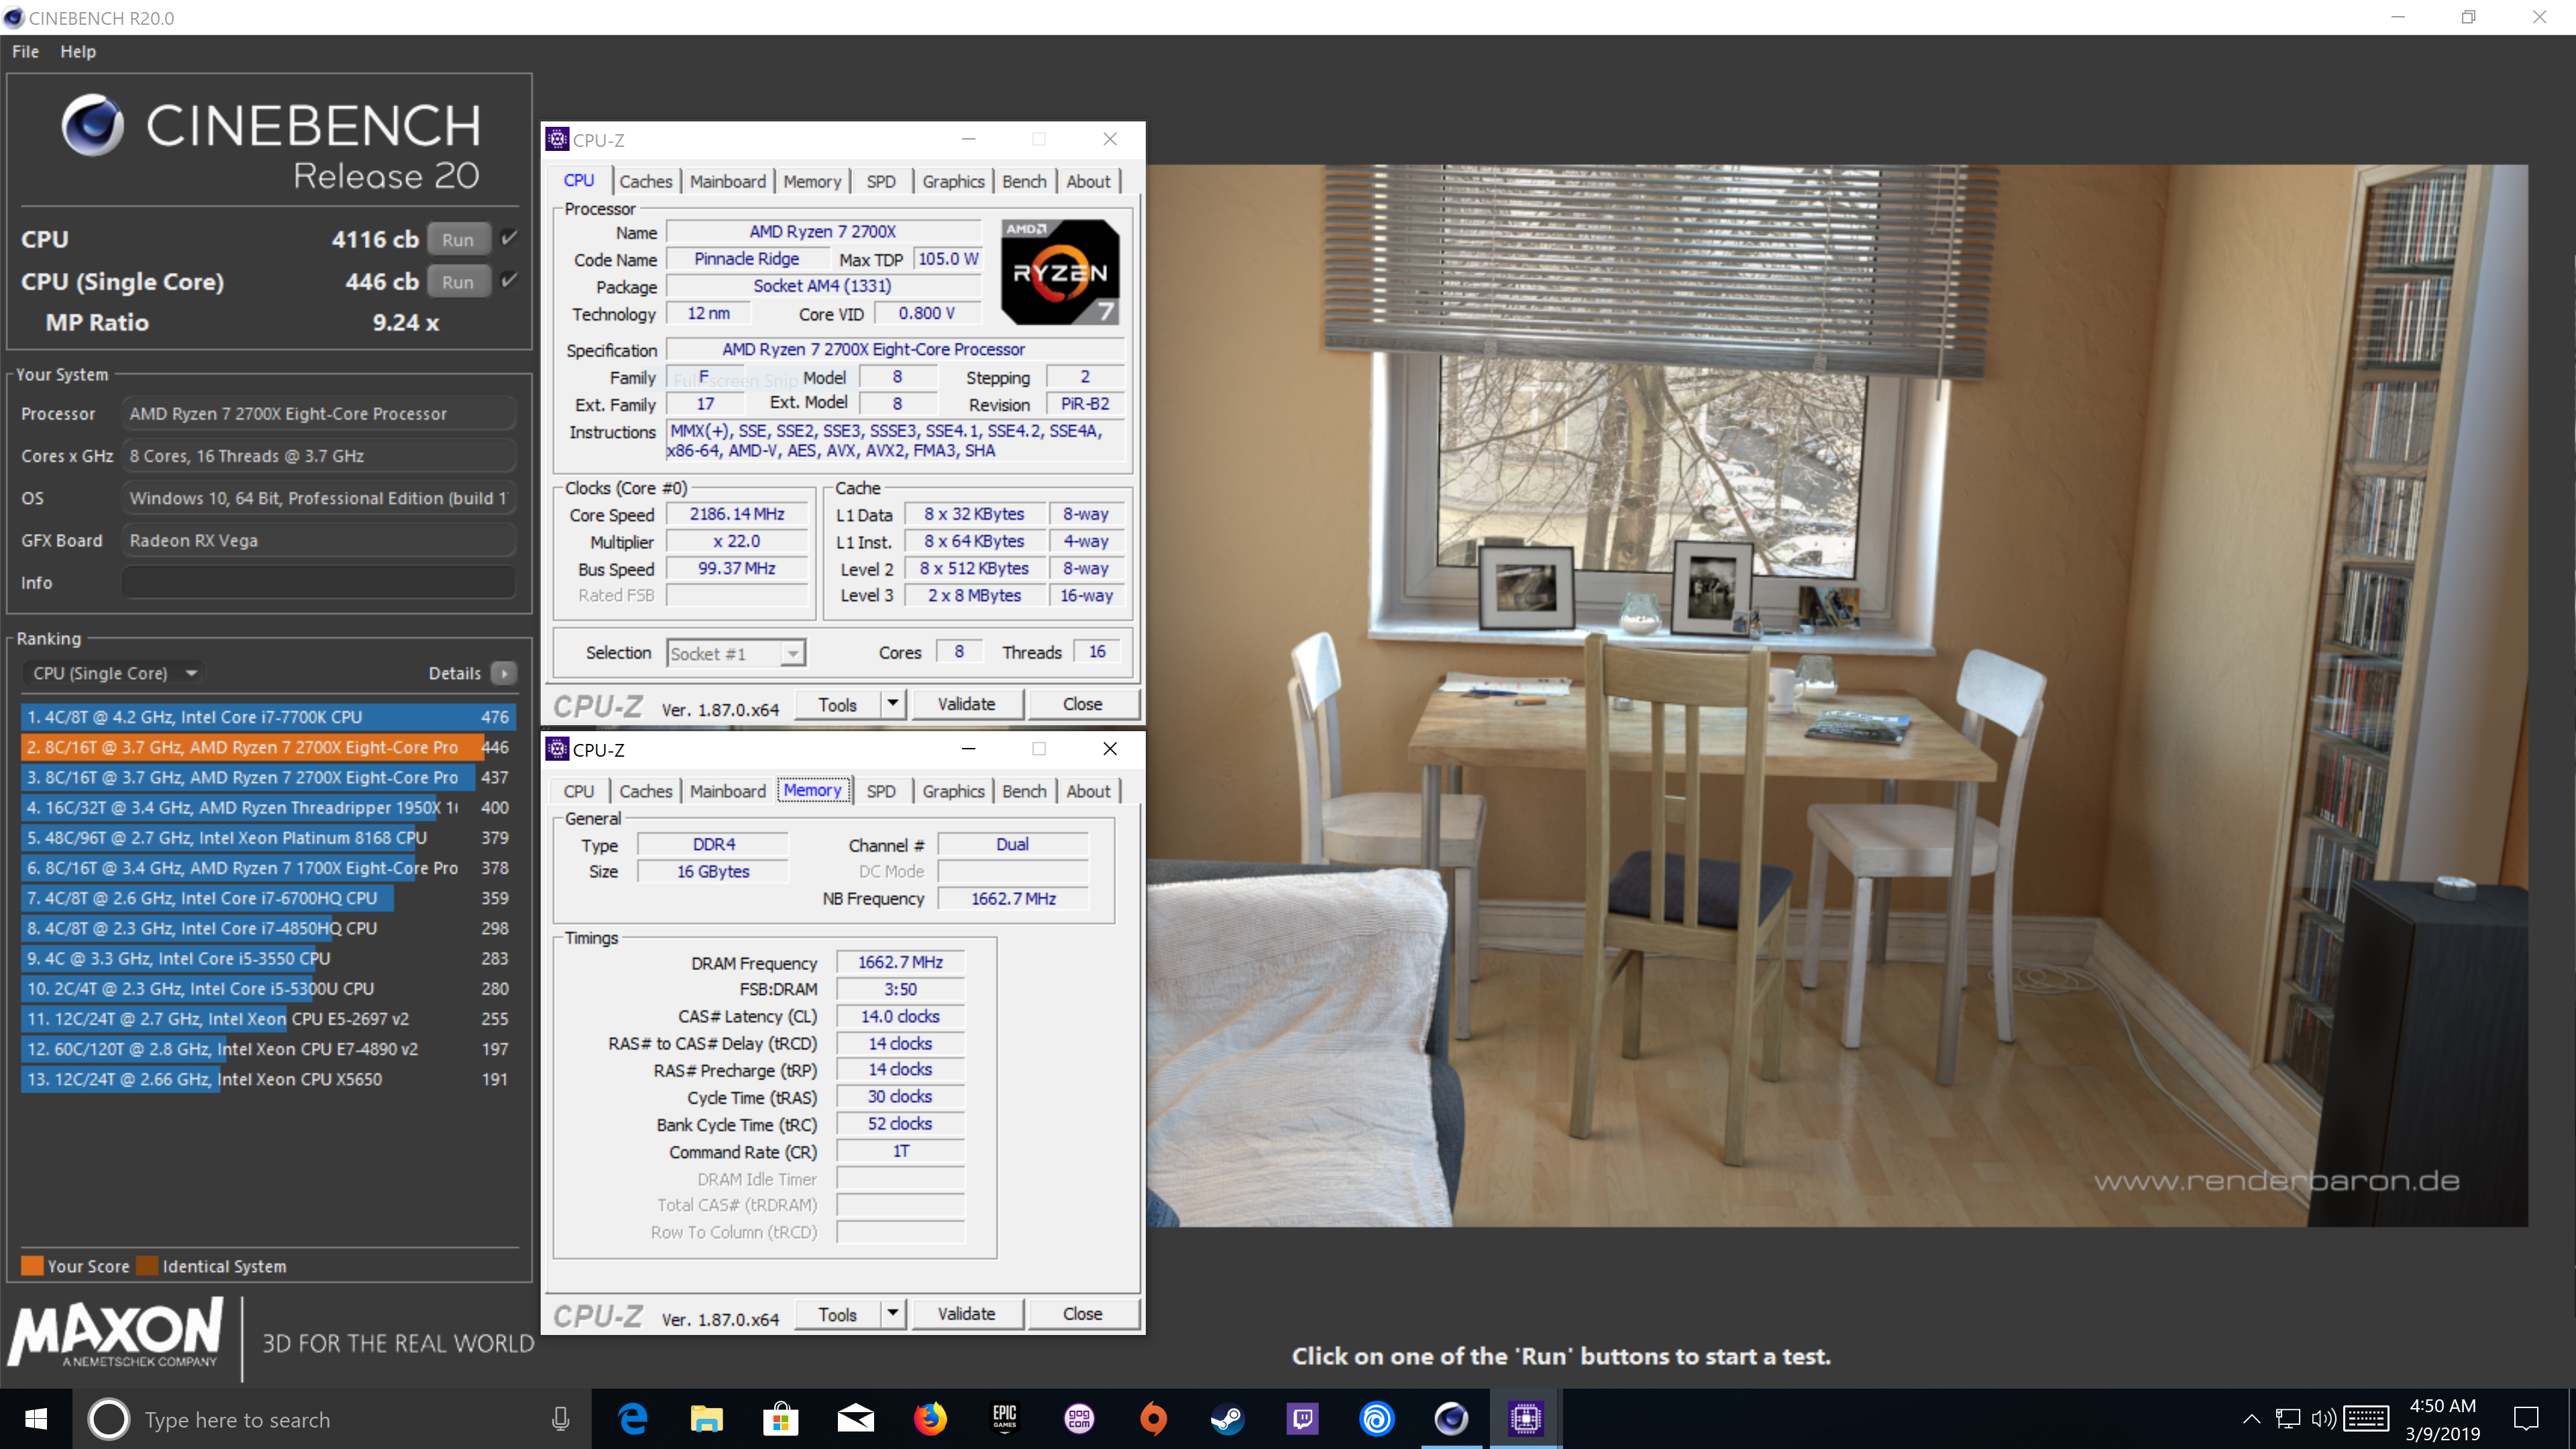This screenshot has width=2576, height=1449.
Task: Toggle the CPU test checkmark
Action: tap(509, 238)
